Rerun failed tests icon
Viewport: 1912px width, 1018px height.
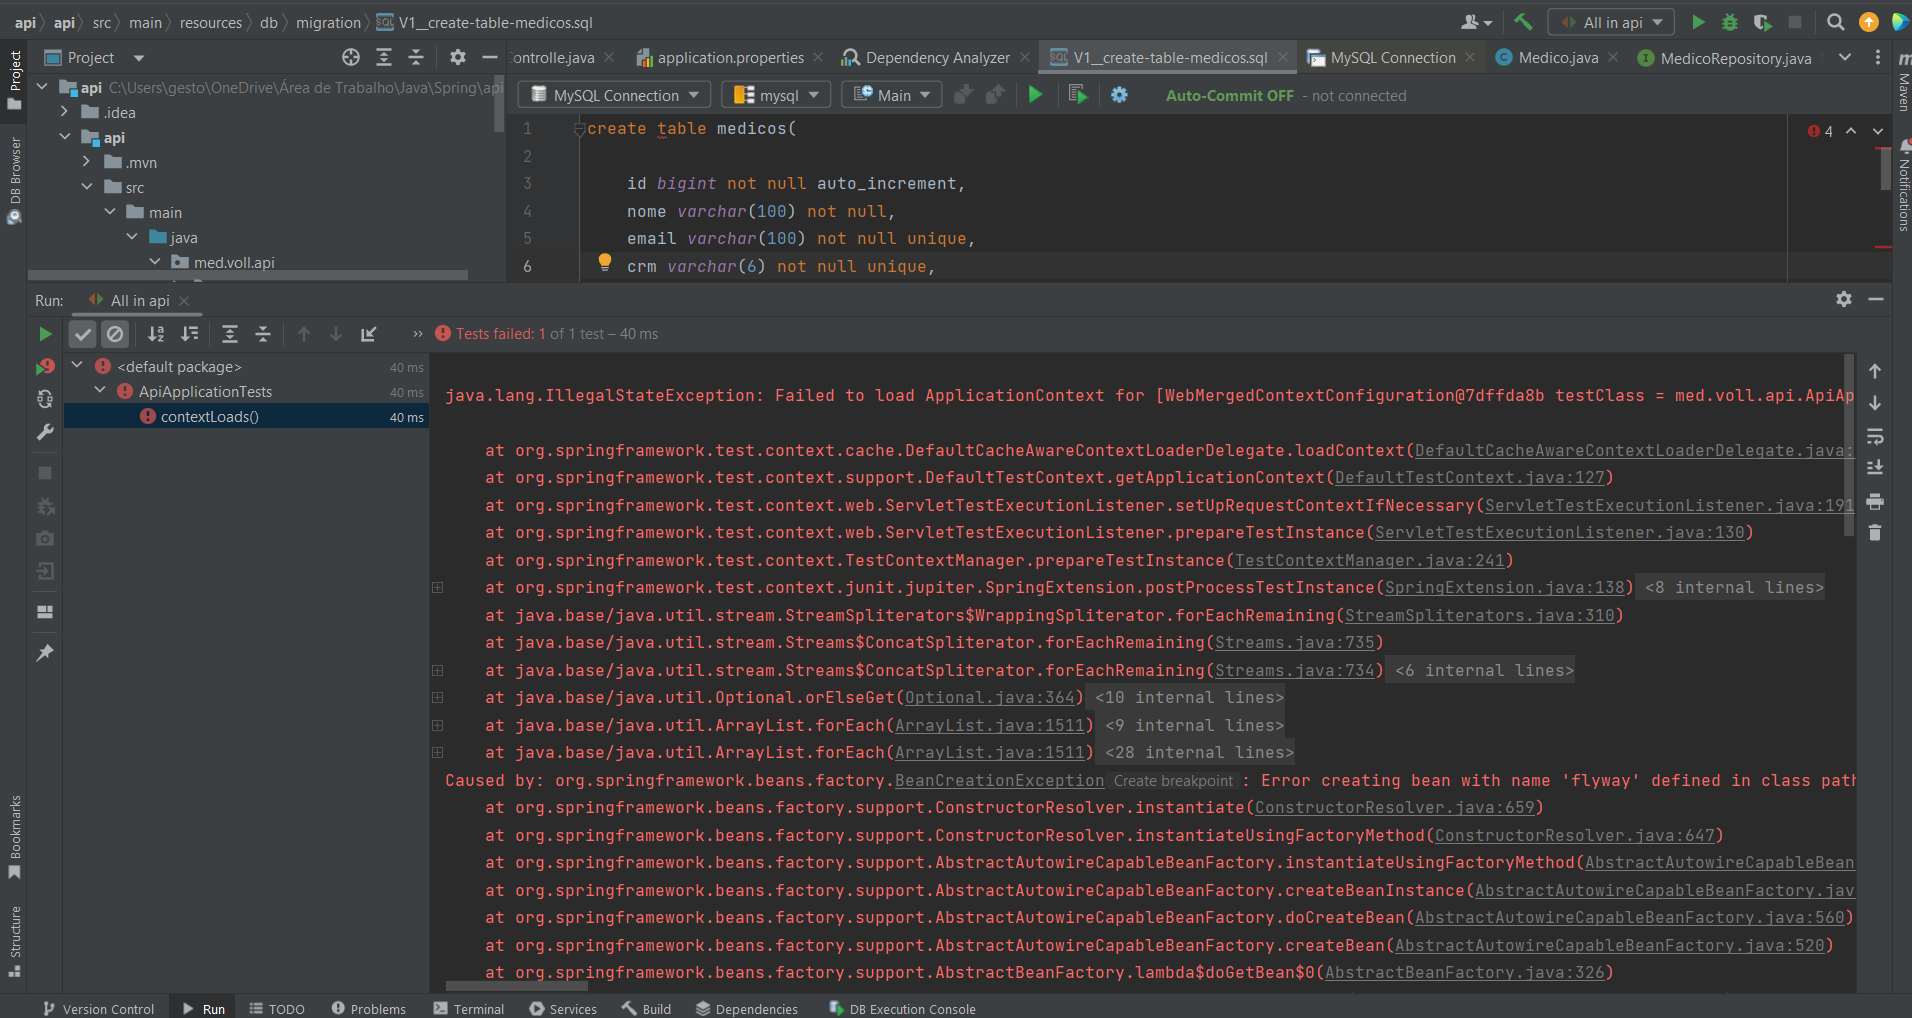tap(45, 367)
